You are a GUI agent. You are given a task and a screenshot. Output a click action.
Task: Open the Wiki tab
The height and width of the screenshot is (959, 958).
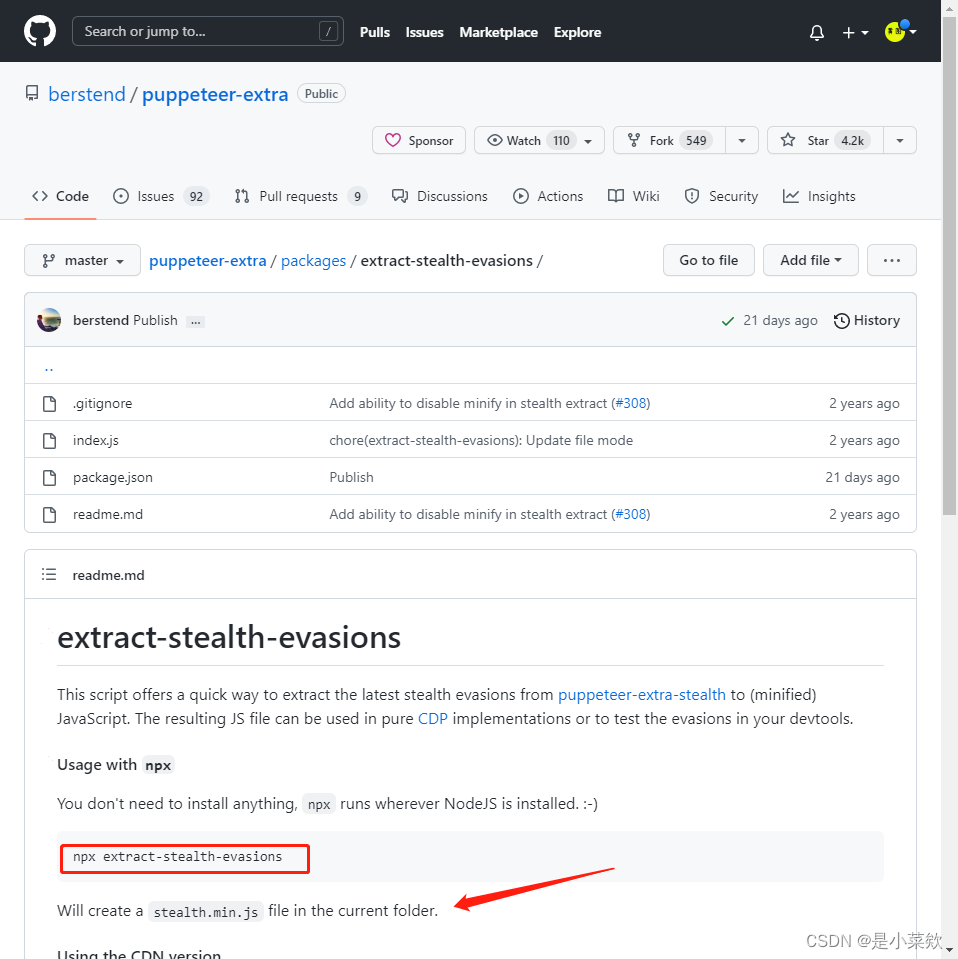(633, 196)
